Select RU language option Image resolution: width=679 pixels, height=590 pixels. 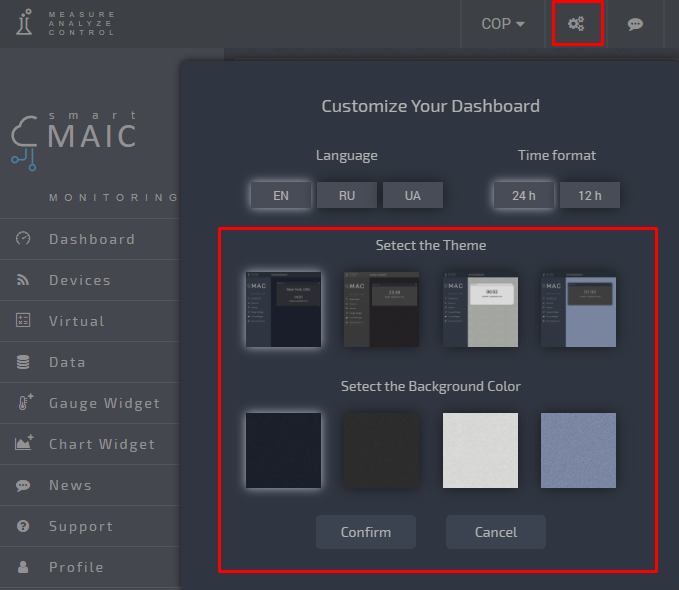[347, 195]
